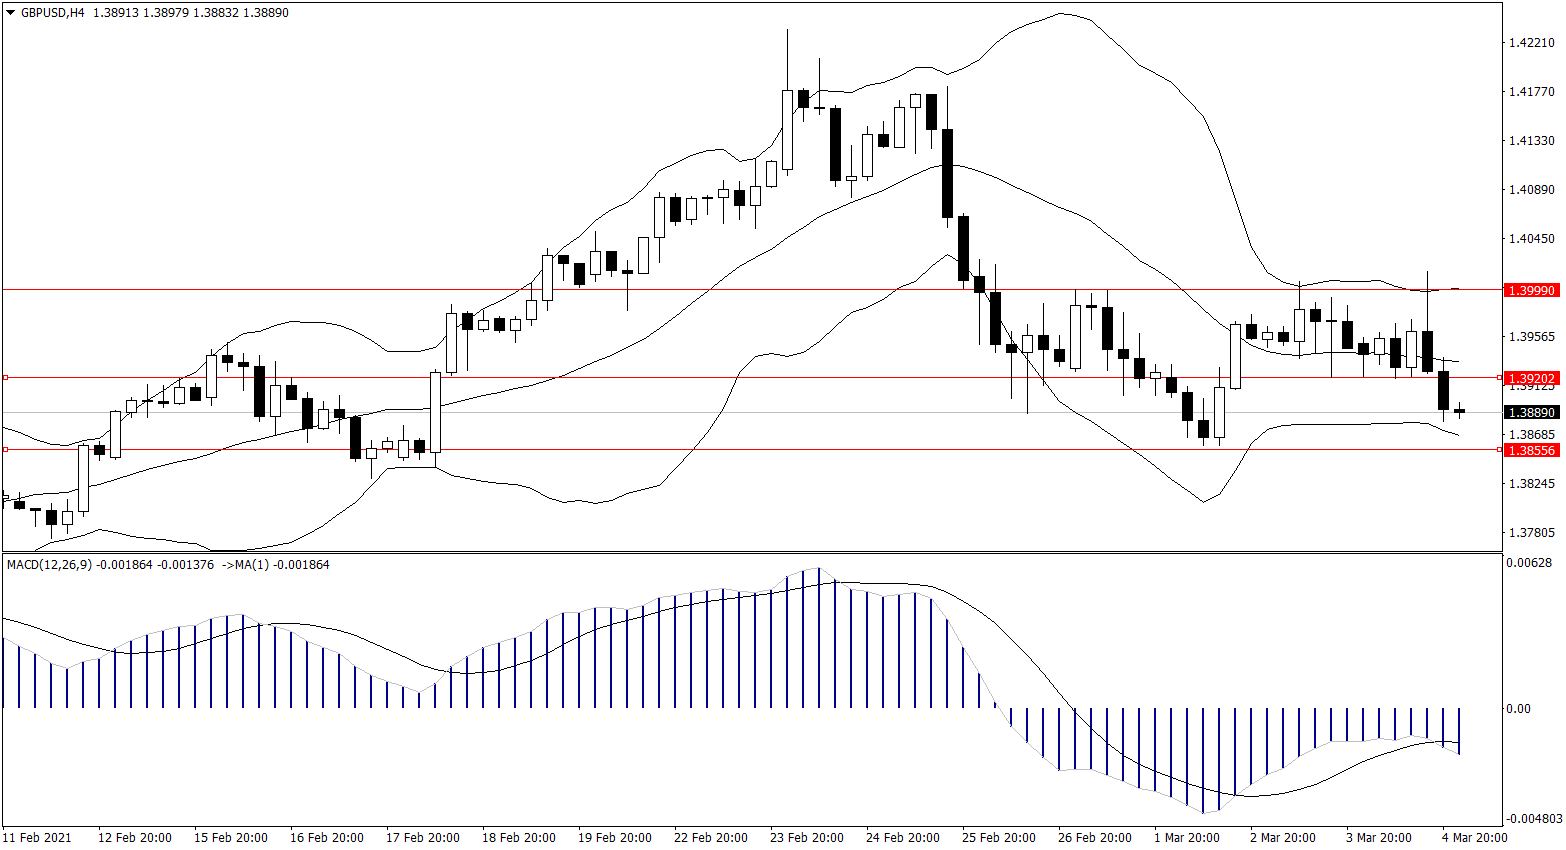Click the 23 Feb 20:00 date label
The height and width of the screenshot is (850, 1566).
tap(806, 837)
